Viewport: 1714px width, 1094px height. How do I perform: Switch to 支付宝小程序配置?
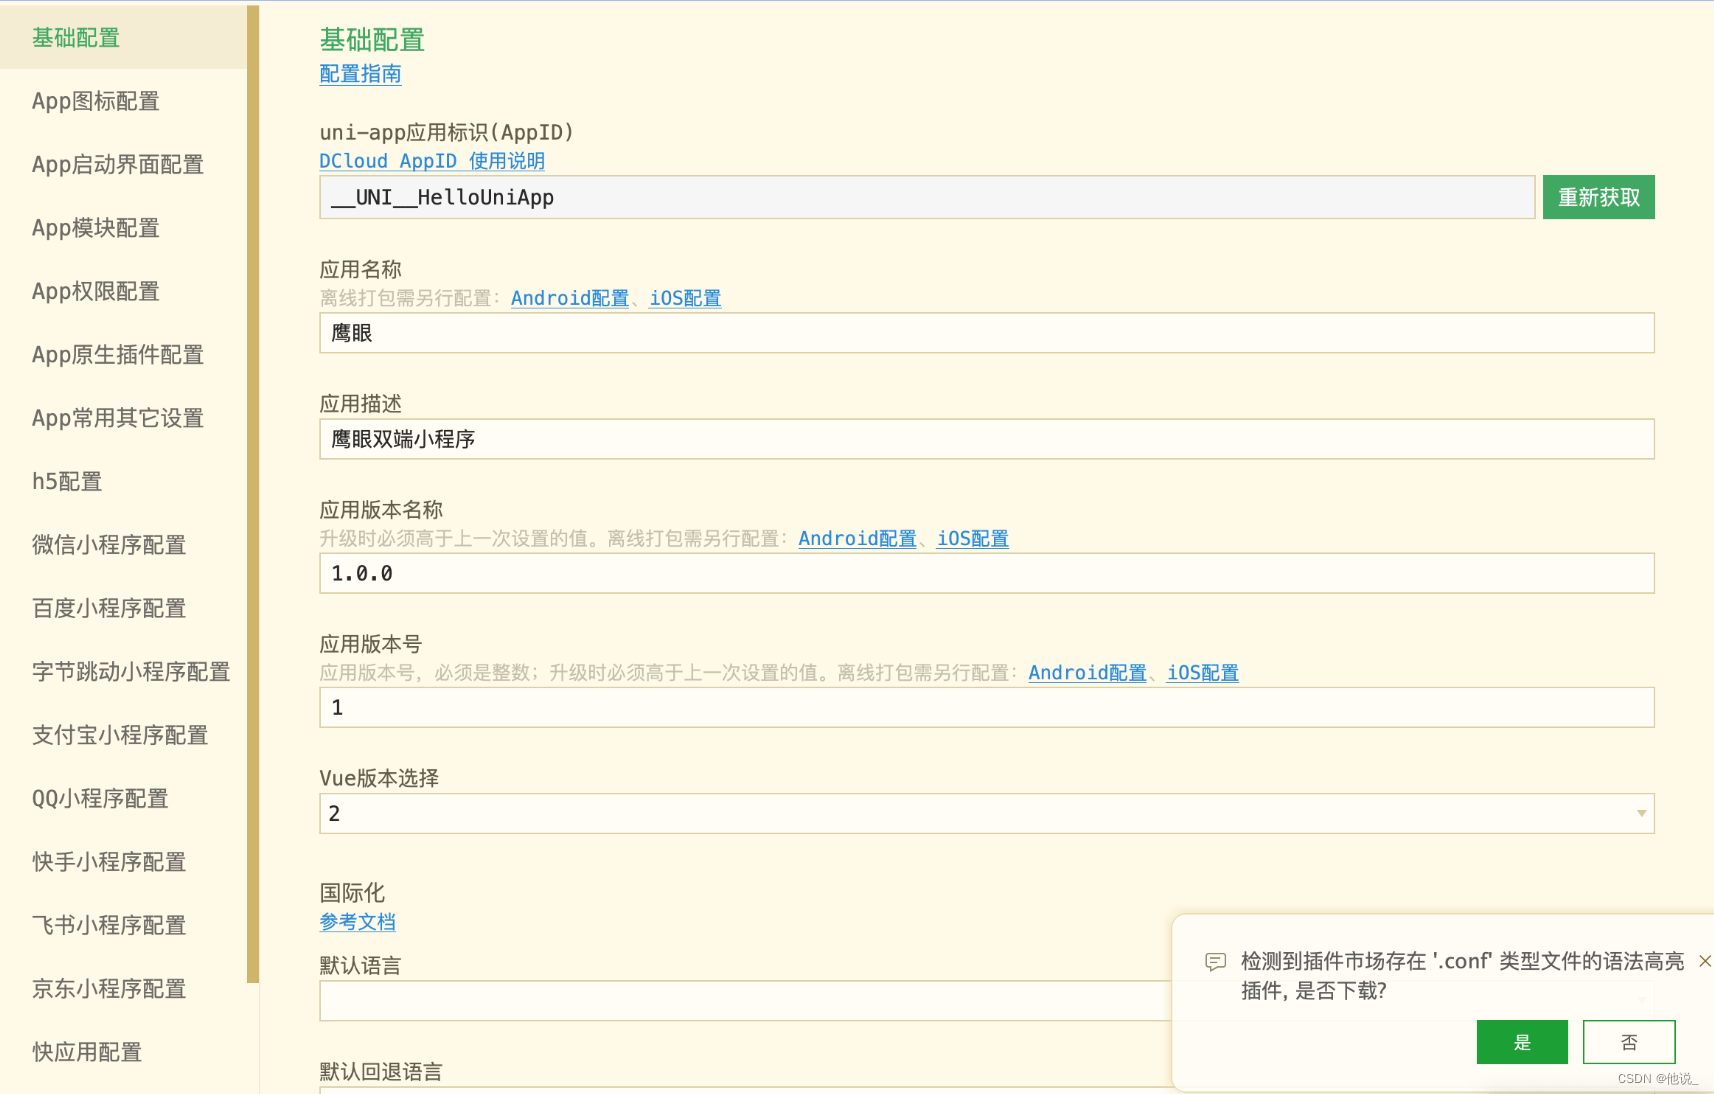[123, 735]
